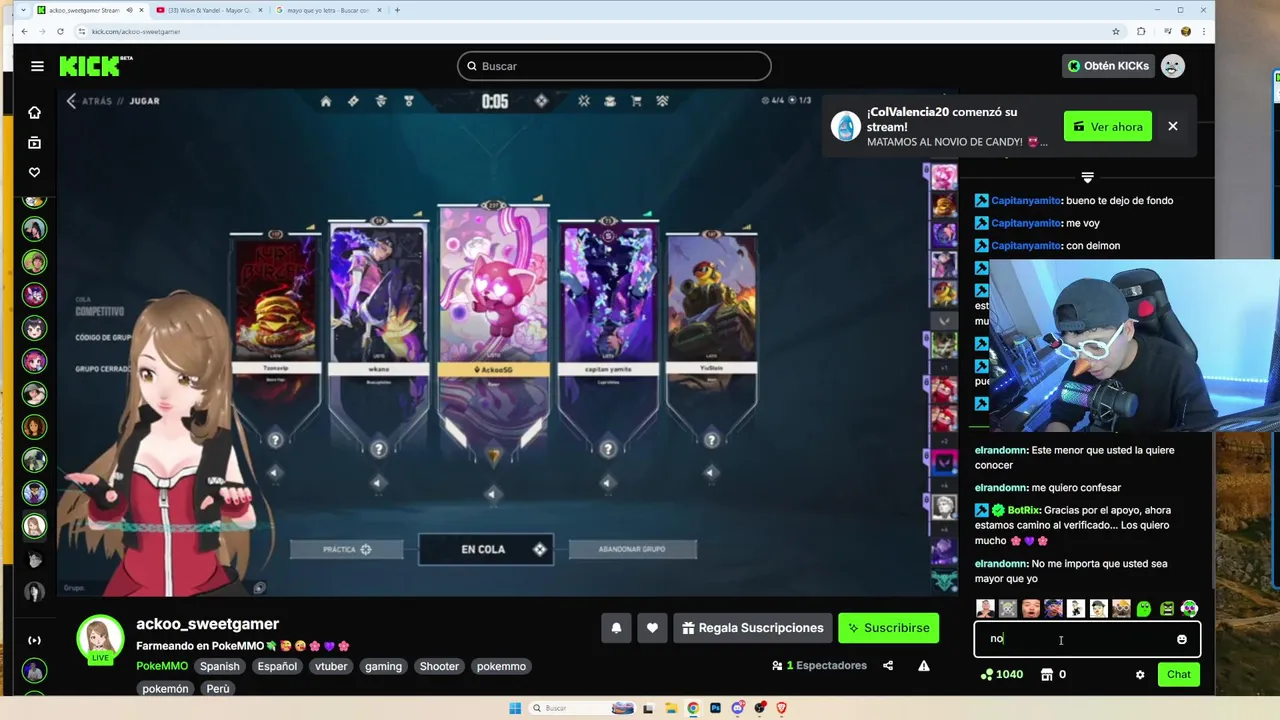1280x720 pixels.
Task: Open the Kick shop icon beside 0
Action: click(1047, 675)
